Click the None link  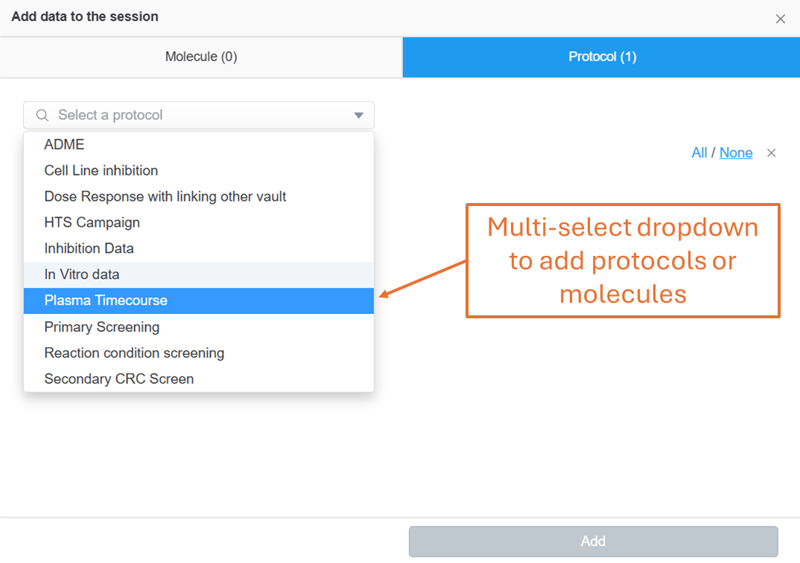(736, 153)
